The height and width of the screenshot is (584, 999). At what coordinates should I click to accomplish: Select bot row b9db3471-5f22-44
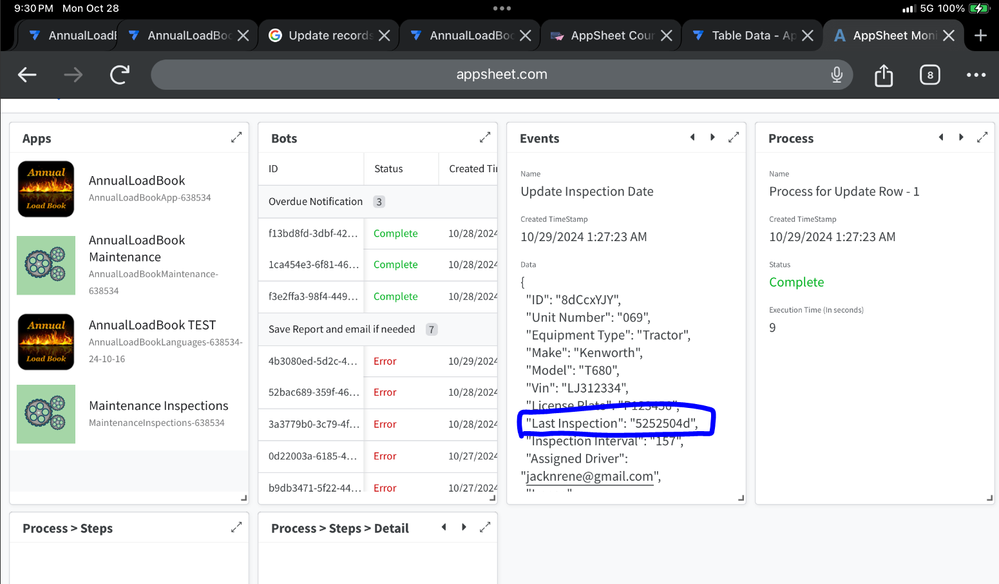(x=378, y=488)
